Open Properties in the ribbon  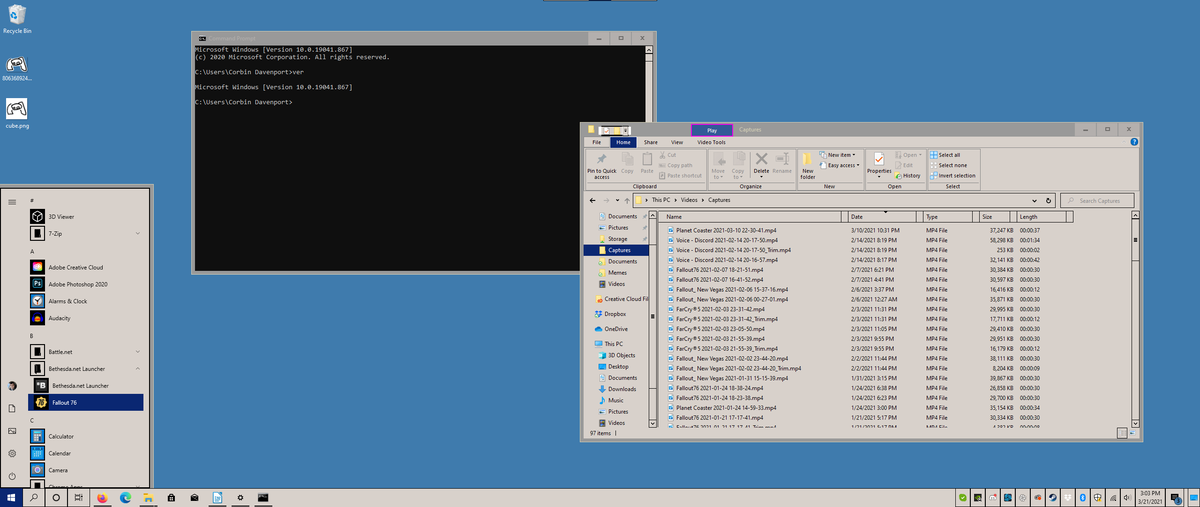(879, 164)
